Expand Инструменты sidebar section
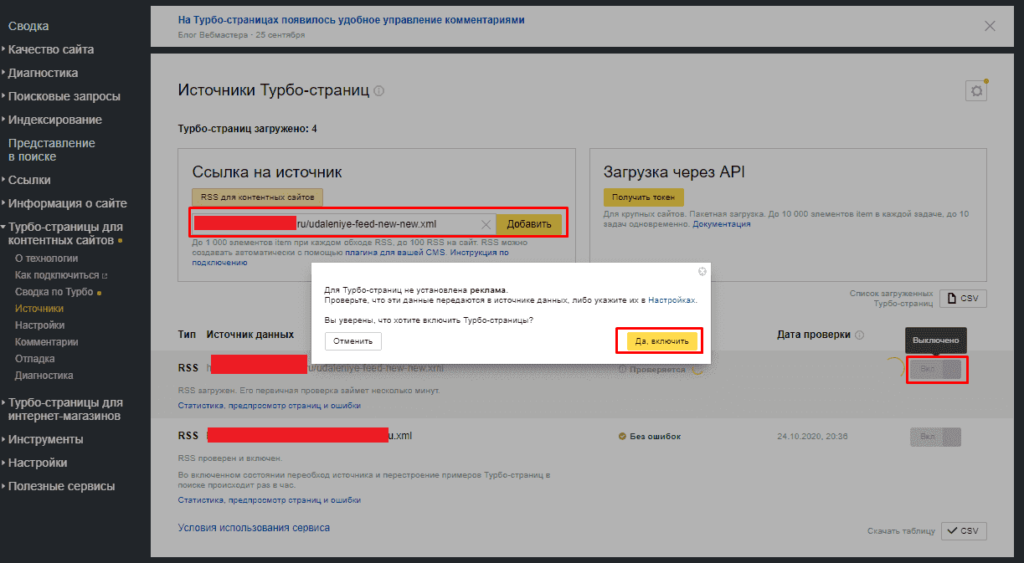This screenshot has width=1024, height=563. 45,440
